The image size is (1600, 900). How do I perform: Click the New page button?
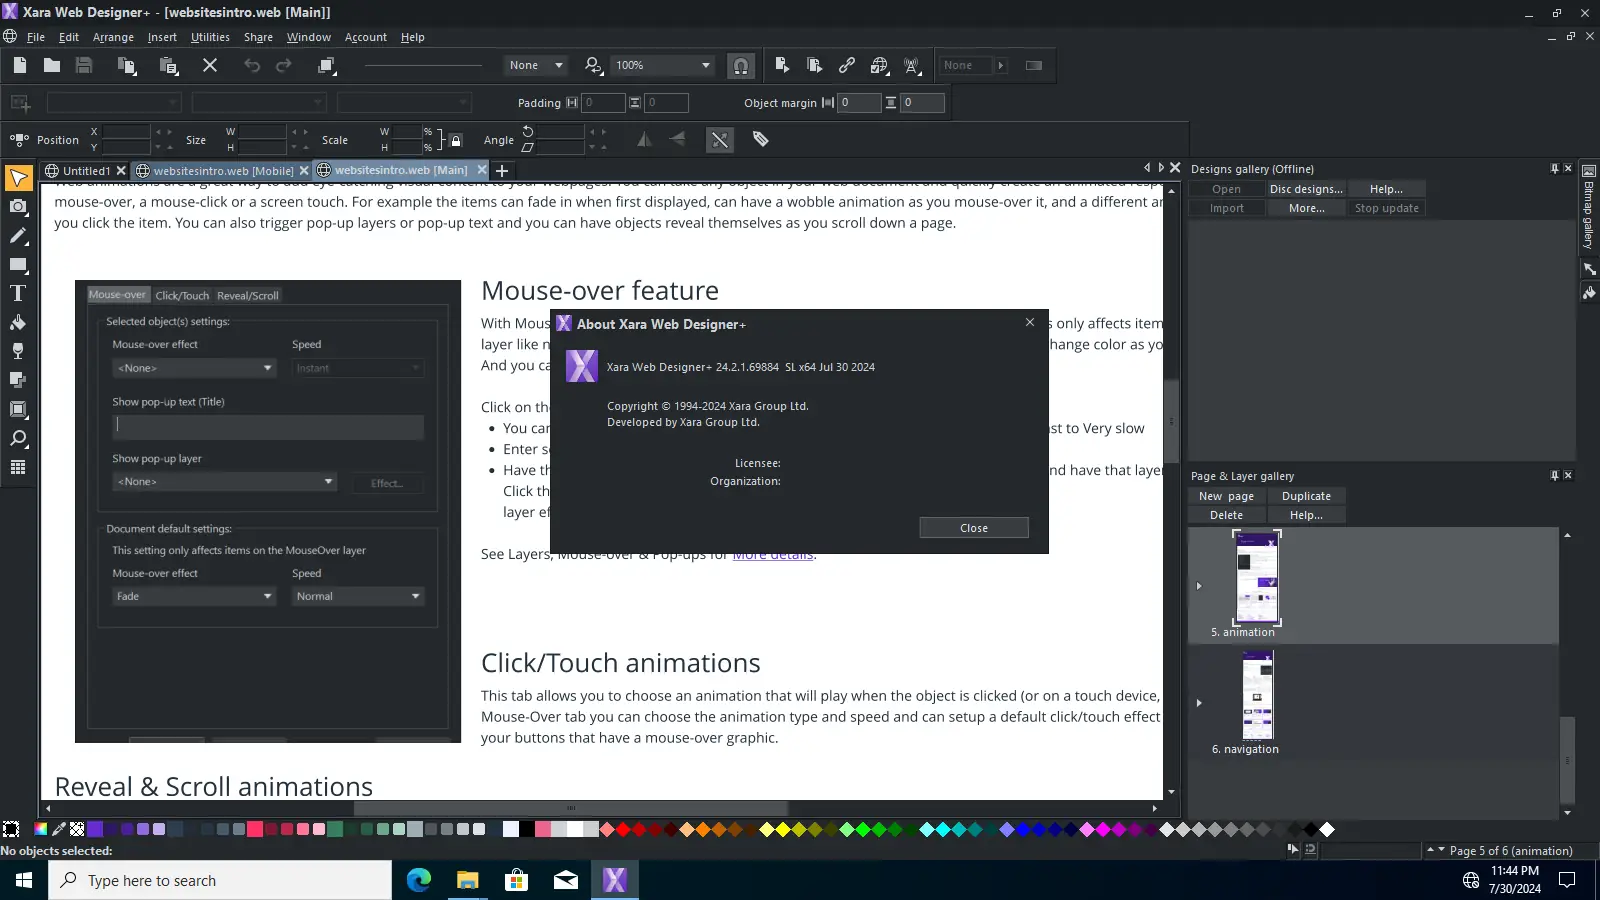point(1226,496)
